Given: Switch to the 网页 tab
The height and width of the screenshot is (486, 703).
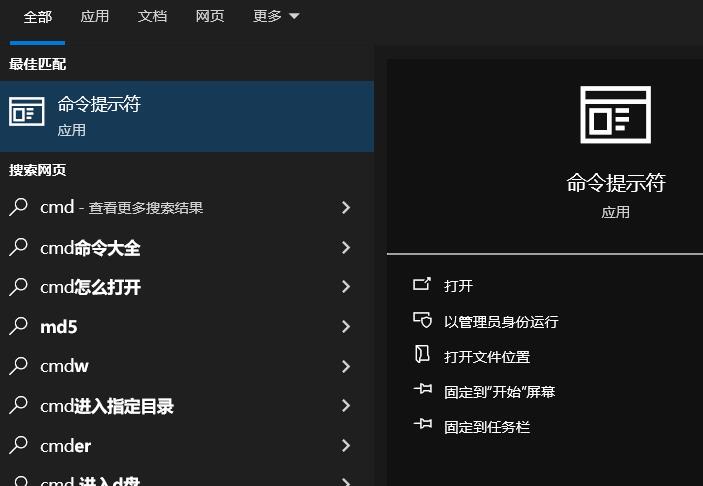Looking at the screenshot, I should click(210, 17).
